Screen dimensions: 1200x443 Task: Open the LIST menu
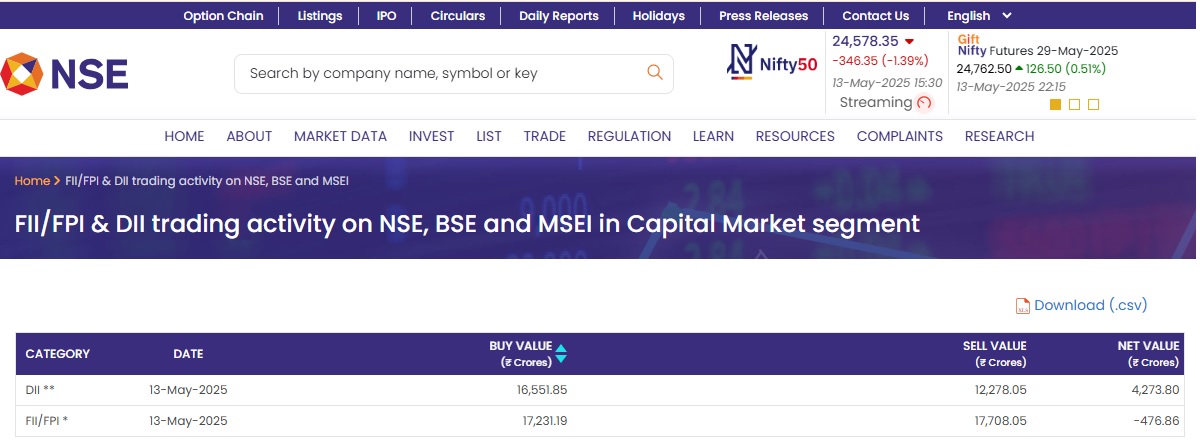coord(489,136)
